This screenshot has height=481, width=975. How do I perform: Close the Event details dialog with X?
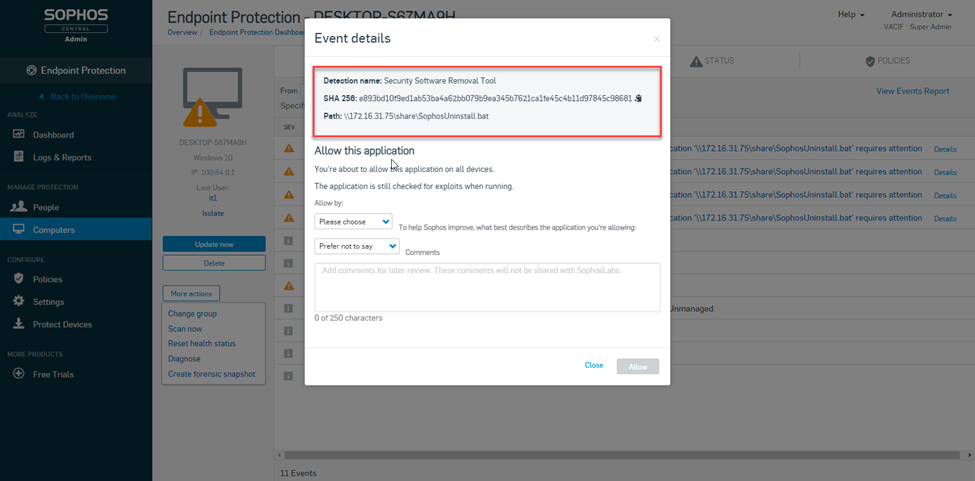[x=657, y=39]
